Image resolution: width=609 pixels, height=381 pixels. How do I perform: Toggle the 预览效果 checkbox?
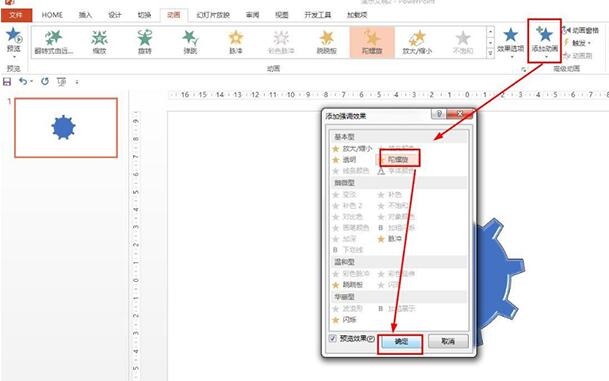tap(332, 338)
